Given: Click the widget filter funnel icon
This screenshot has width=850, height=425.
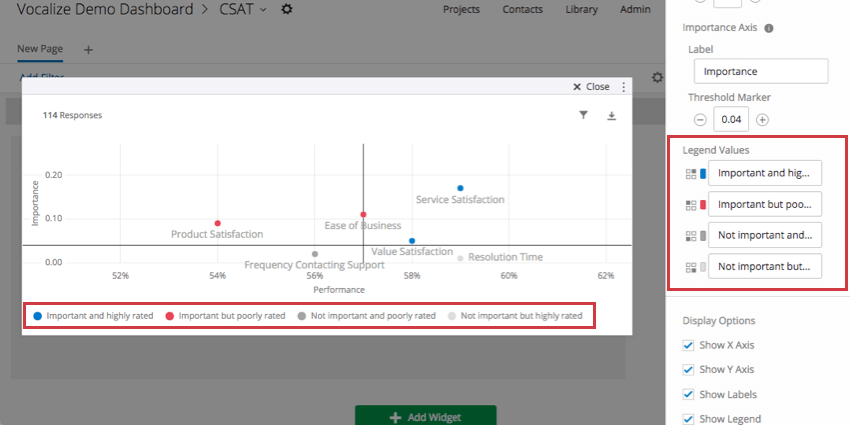Looking at the screenshot, I should point(584,116).
